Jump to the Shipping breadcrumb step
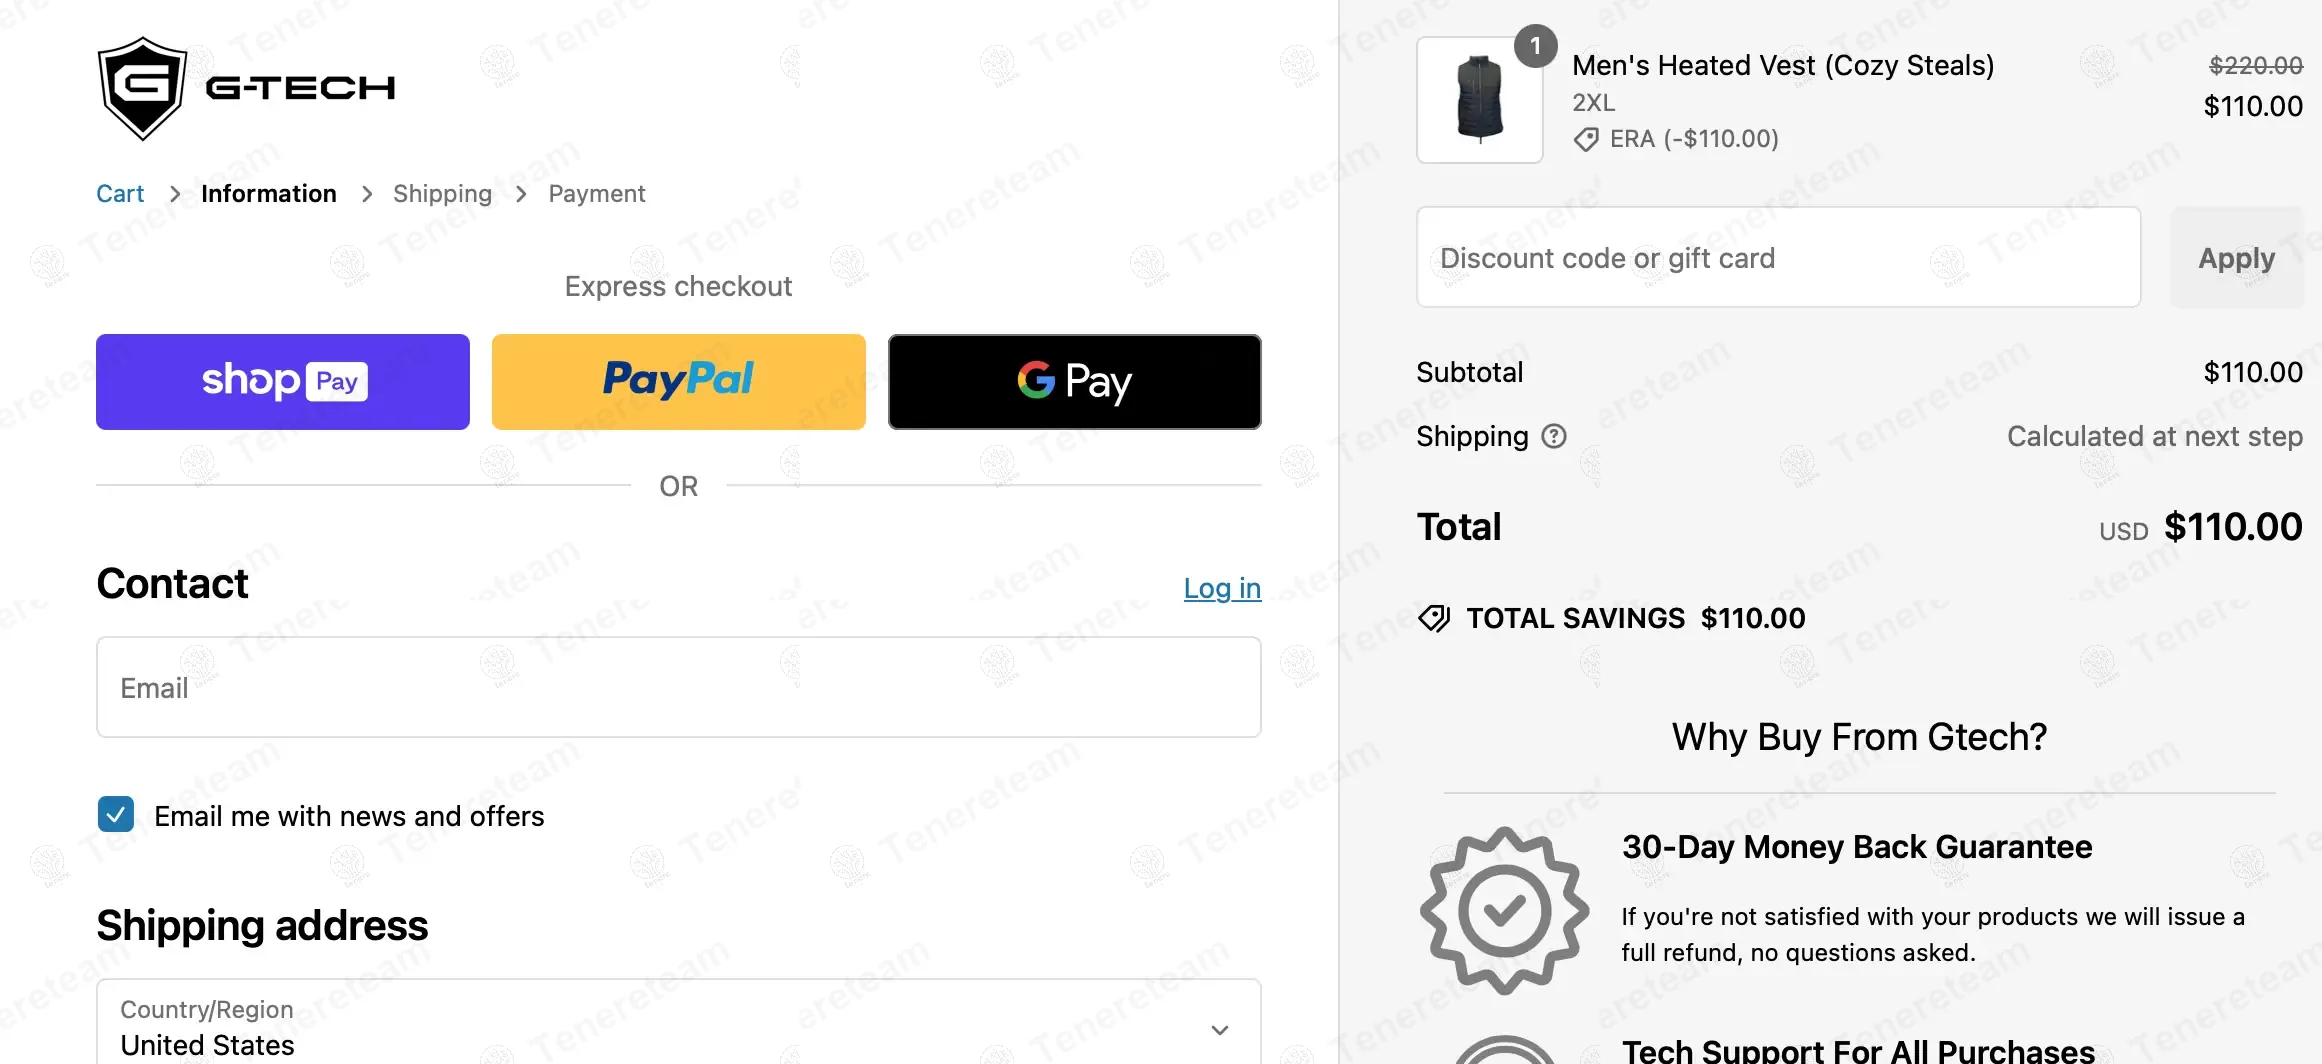The image size is (2322, 1064). tap(442, 194)
